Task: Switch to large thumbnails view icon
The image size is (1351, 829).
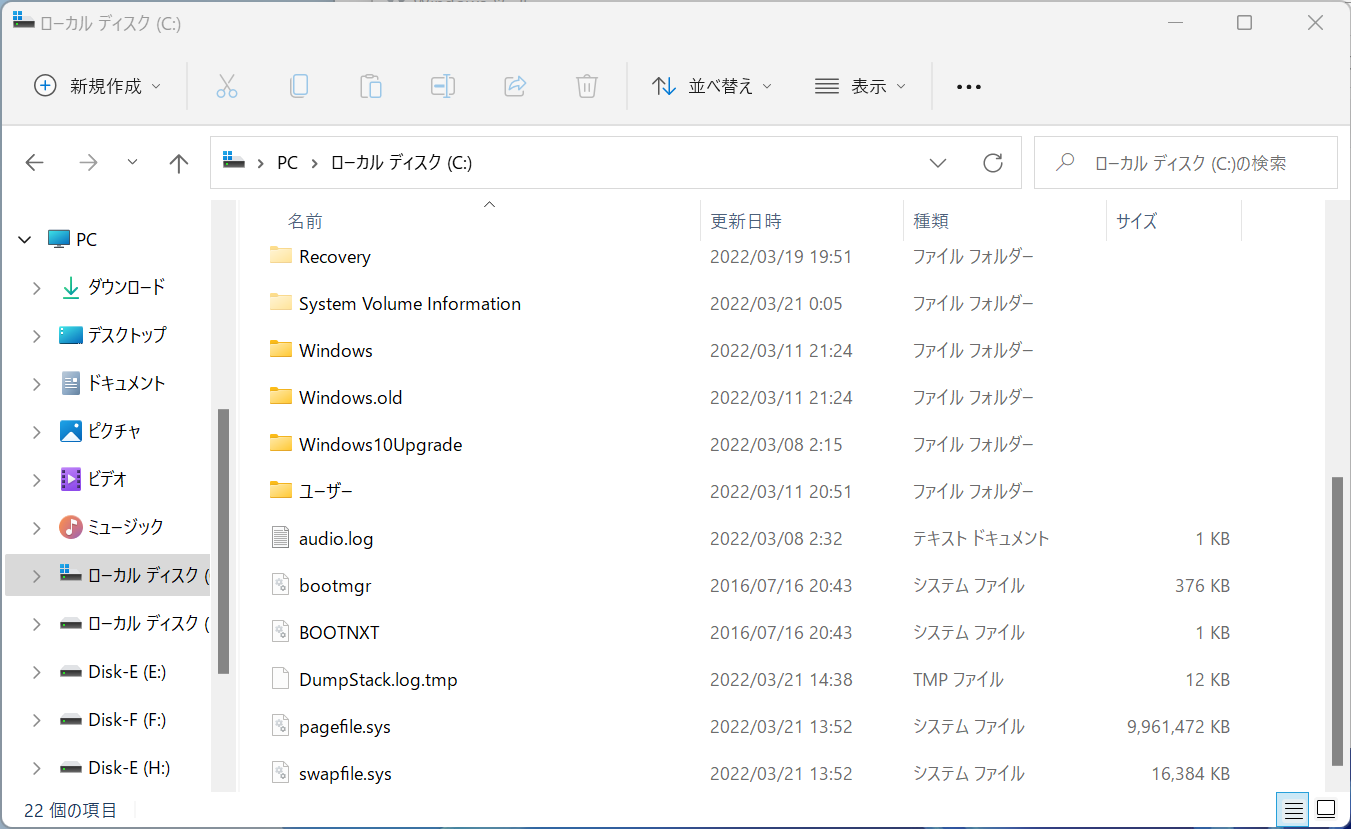Action: pyautogui.click(x=1326, y=809)
